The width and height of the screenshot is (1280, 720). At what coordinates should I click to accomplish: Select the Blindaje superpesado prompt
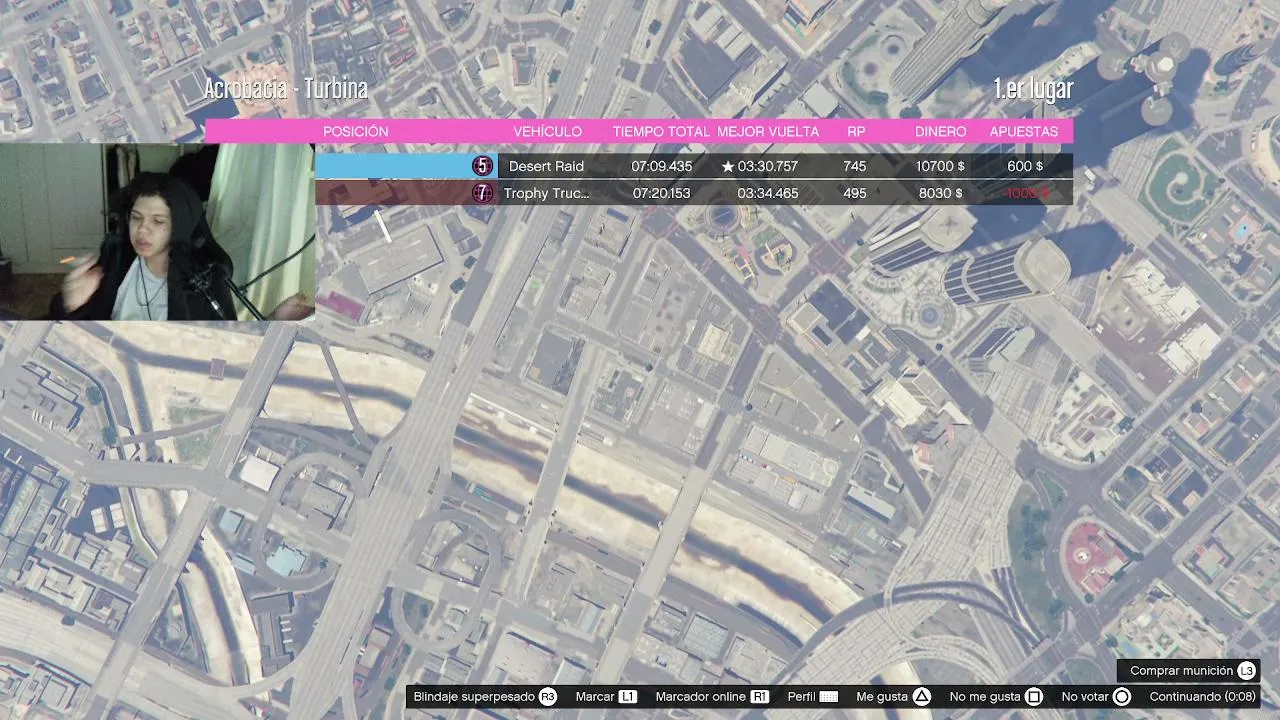(x=474, y=697)
